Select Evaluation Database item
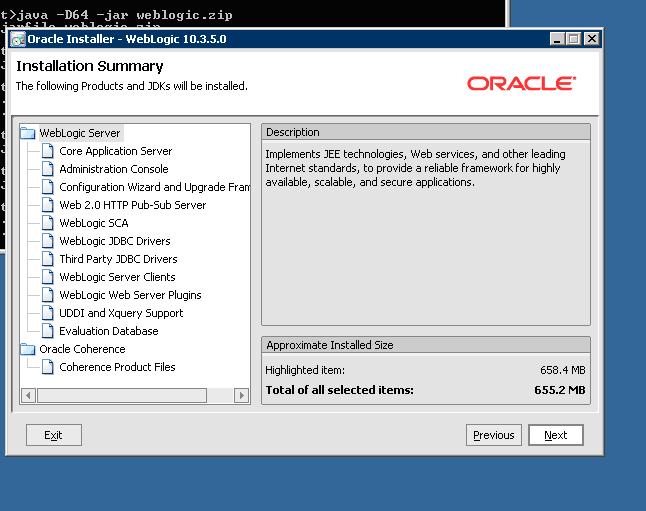Image resolution: width=646 pixels, height=511 pixels. pos(109,331)
